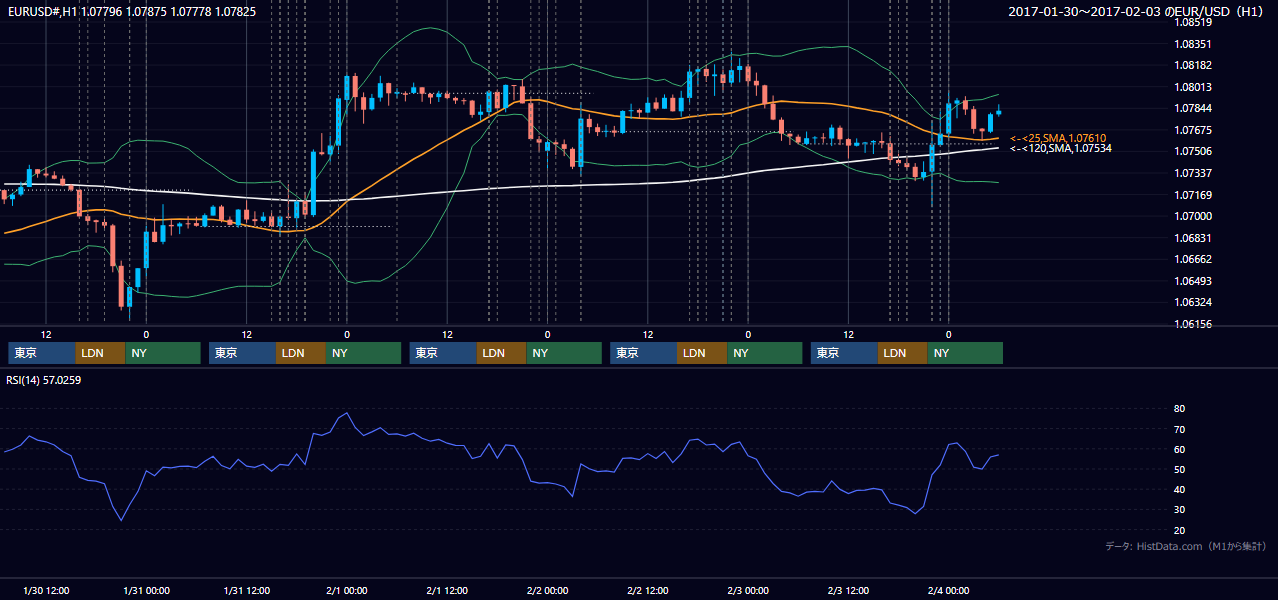The height and width of the screenshot is (600, 1278).
Task: Click price axis value 1.06493
Action: (1193, 281)
